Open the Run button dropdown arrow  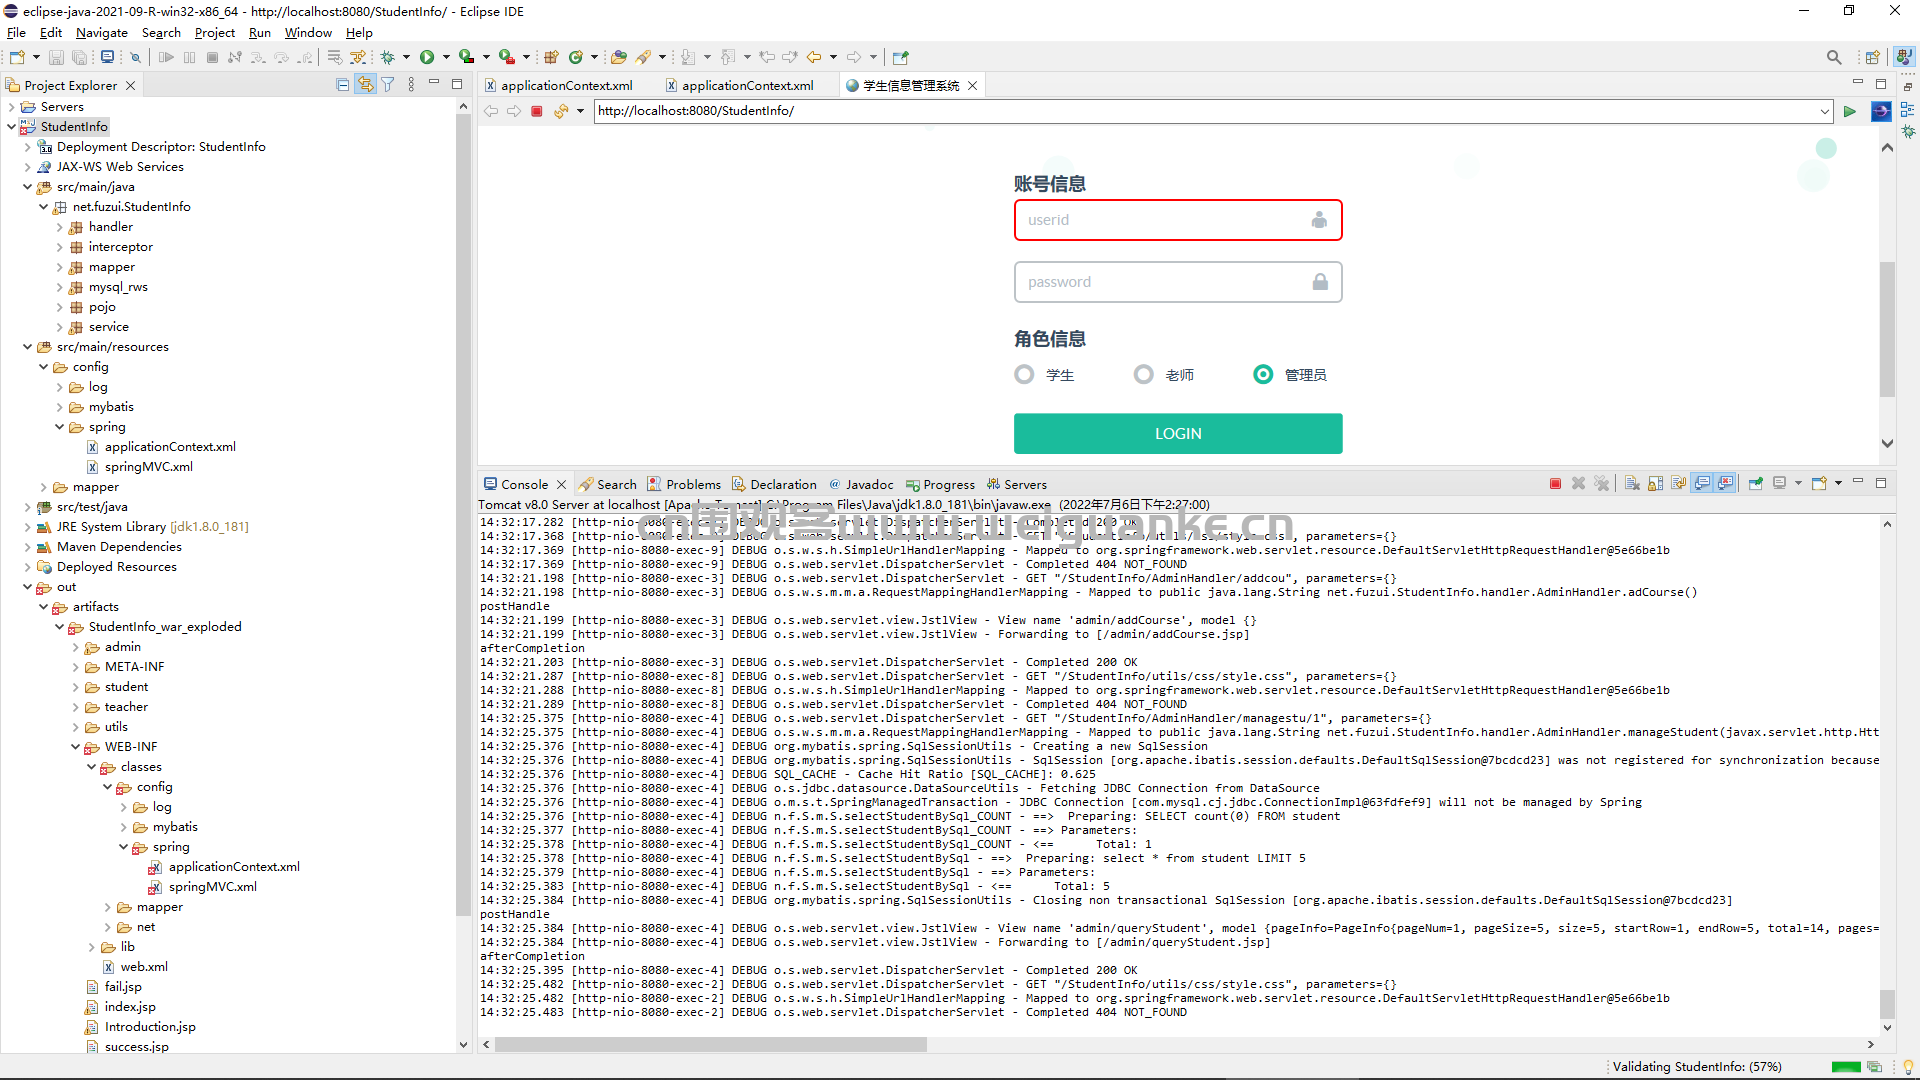[x=446, y=57]
